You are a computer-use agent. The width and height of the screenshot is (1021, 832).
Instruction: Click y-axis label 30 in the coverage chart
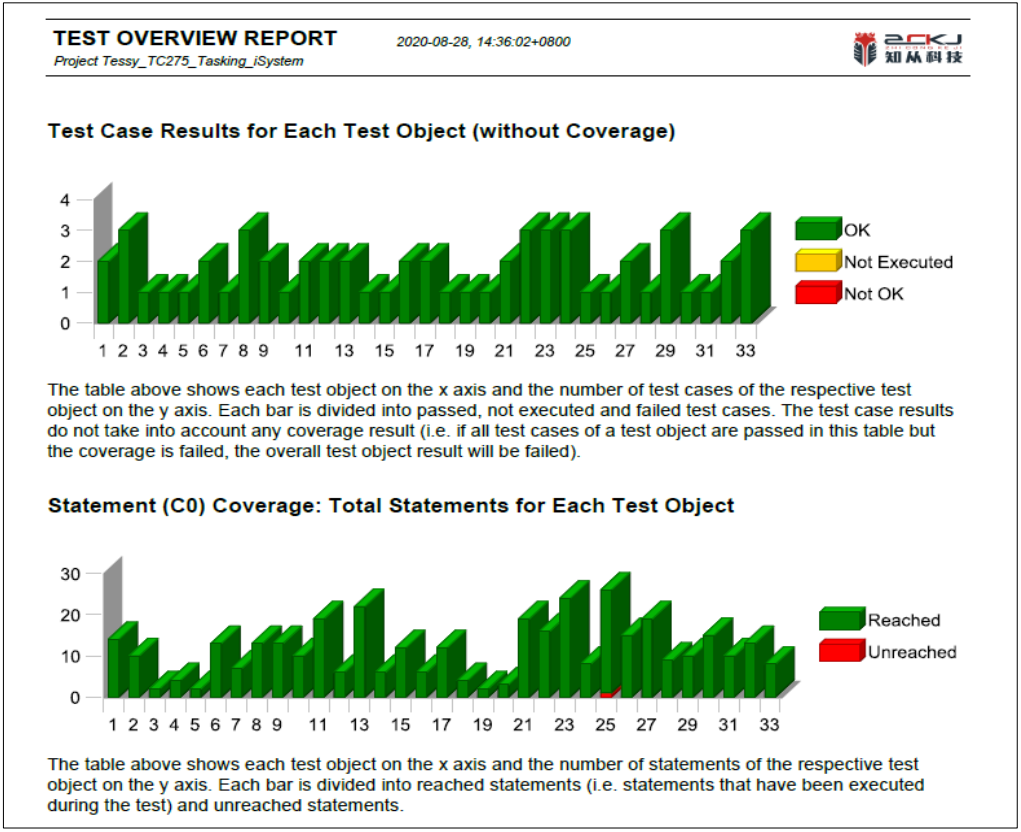click(71, 574)
